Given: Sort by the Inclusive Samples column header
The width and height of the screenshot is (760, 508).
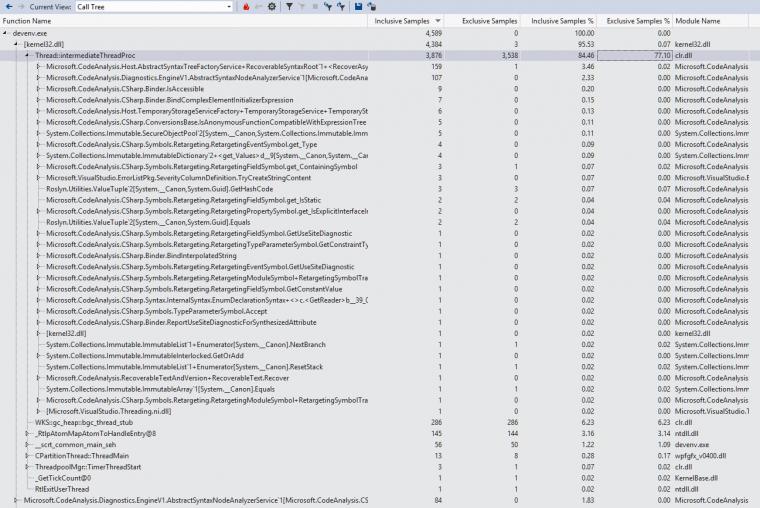Looking at the screenshot, I should (406, 21).
